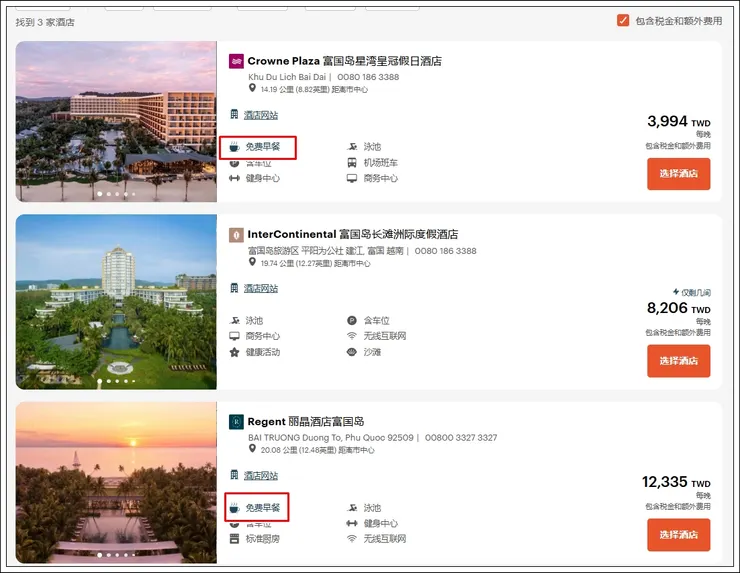
Task: Click the business center icon in InterContinental
Action: pyautogui.click(x=234, y=336)
